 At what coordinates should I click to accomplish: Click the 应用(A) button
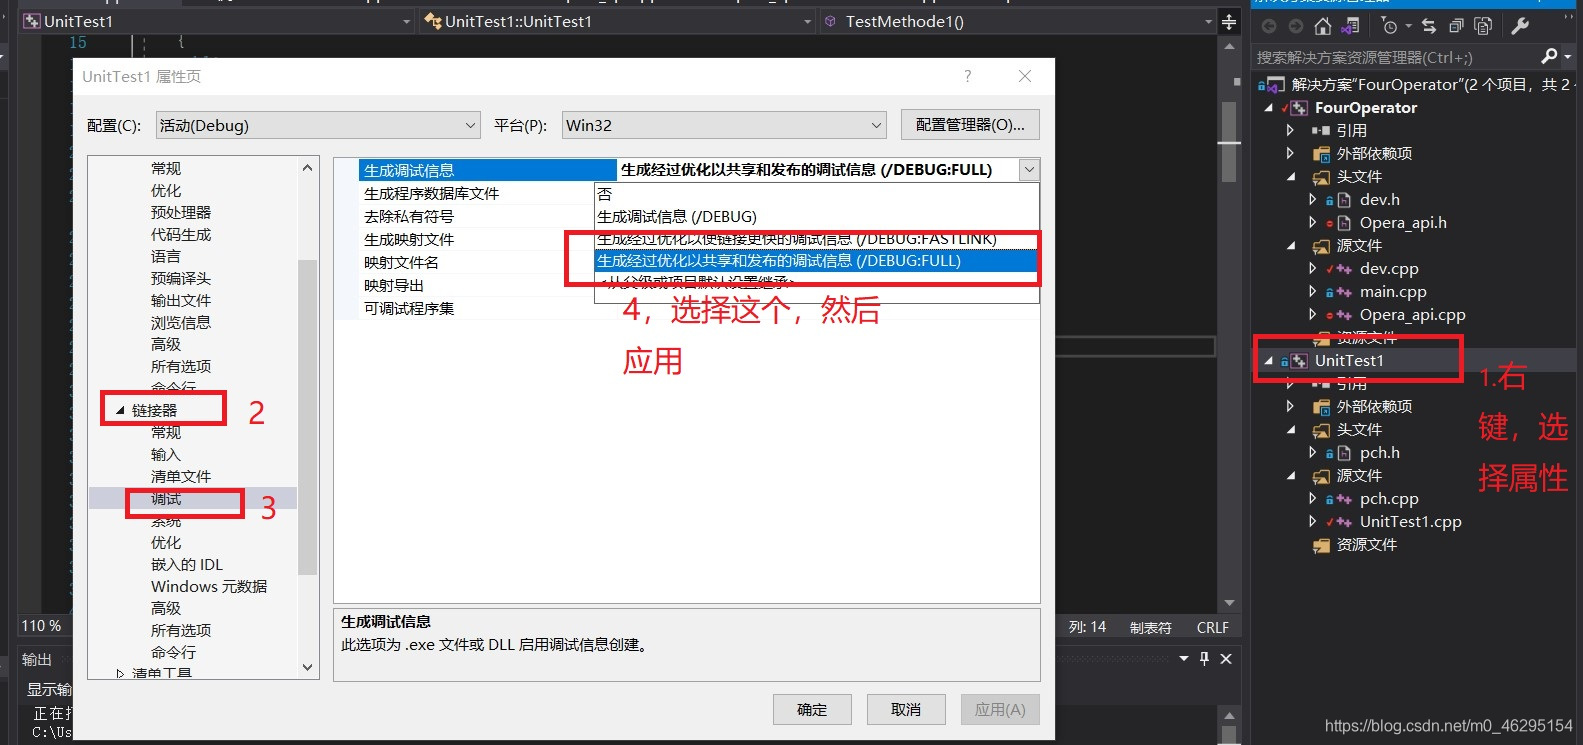click(x=1000, y=709)
